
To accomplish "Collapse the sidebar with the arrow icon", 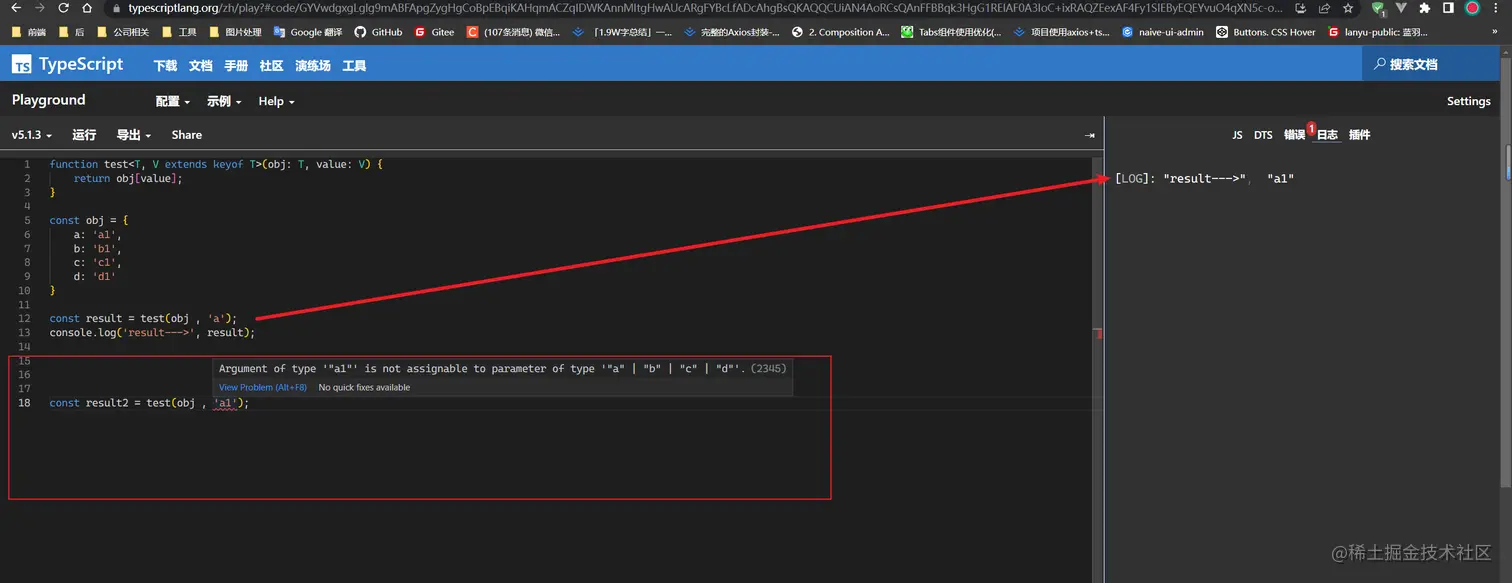I will pos(1089,135).
